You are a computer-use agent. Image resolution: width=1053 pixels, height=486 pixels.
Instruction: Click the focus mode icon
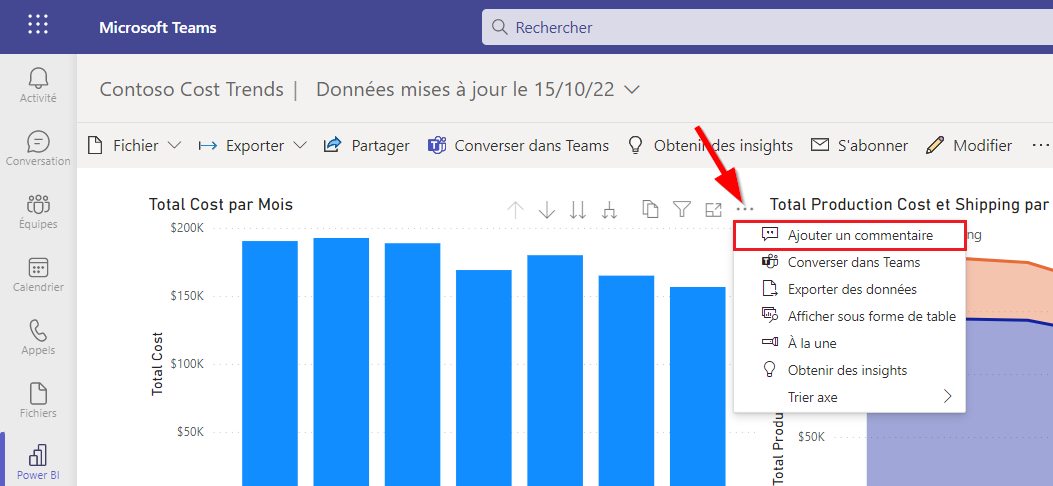pyautogui.click(x=713, y=209)
